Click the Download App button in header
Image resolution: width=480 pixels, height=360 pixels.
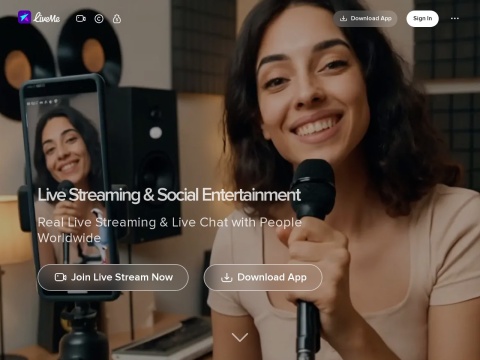tap(365, 18)
